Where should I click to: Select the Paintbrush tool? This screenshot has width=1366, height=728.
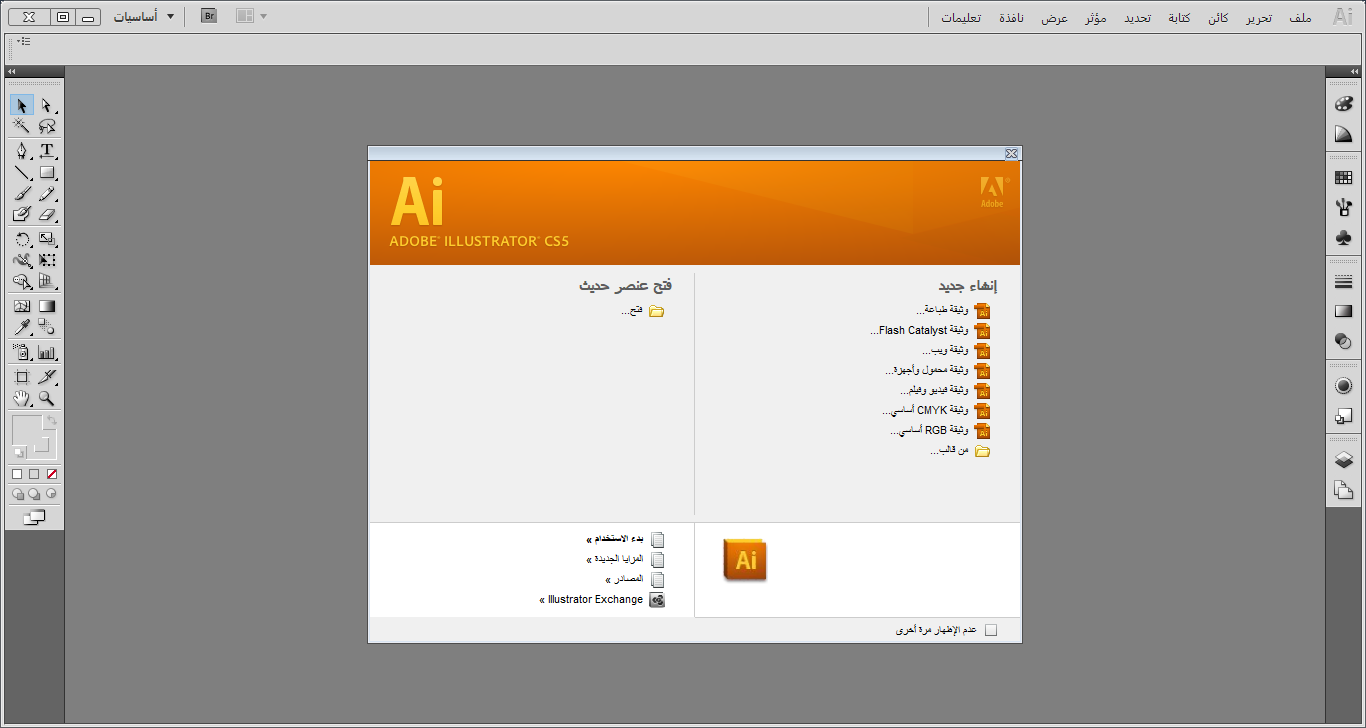pos(22,194)
